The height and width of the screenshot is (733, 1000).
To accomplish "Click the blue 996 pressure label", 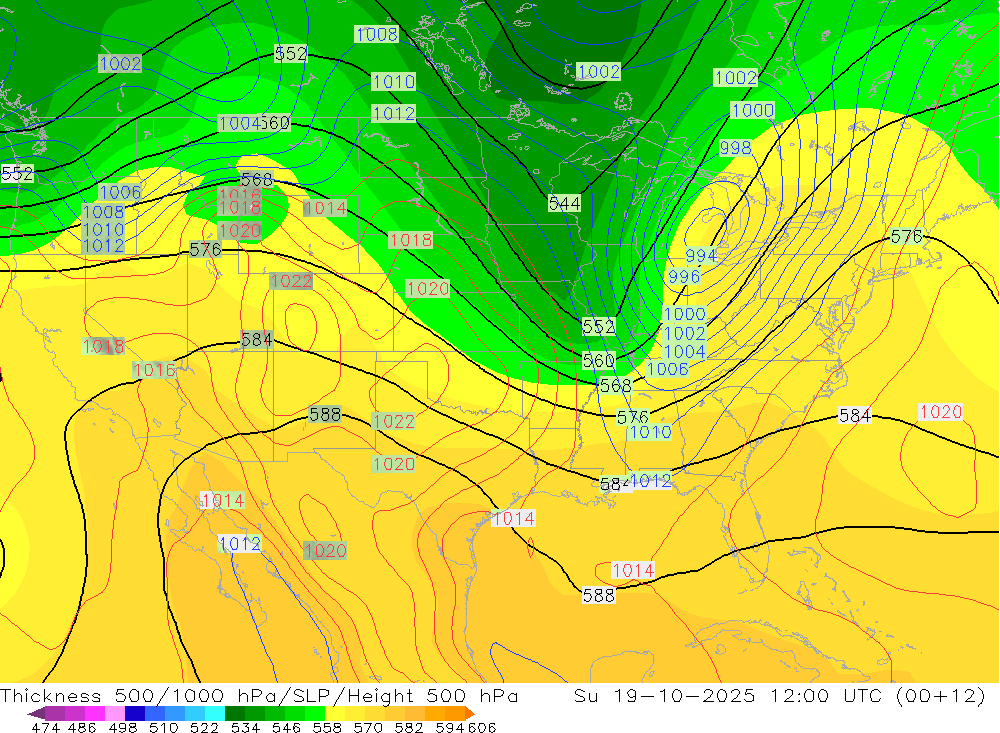I will [684, 277].
